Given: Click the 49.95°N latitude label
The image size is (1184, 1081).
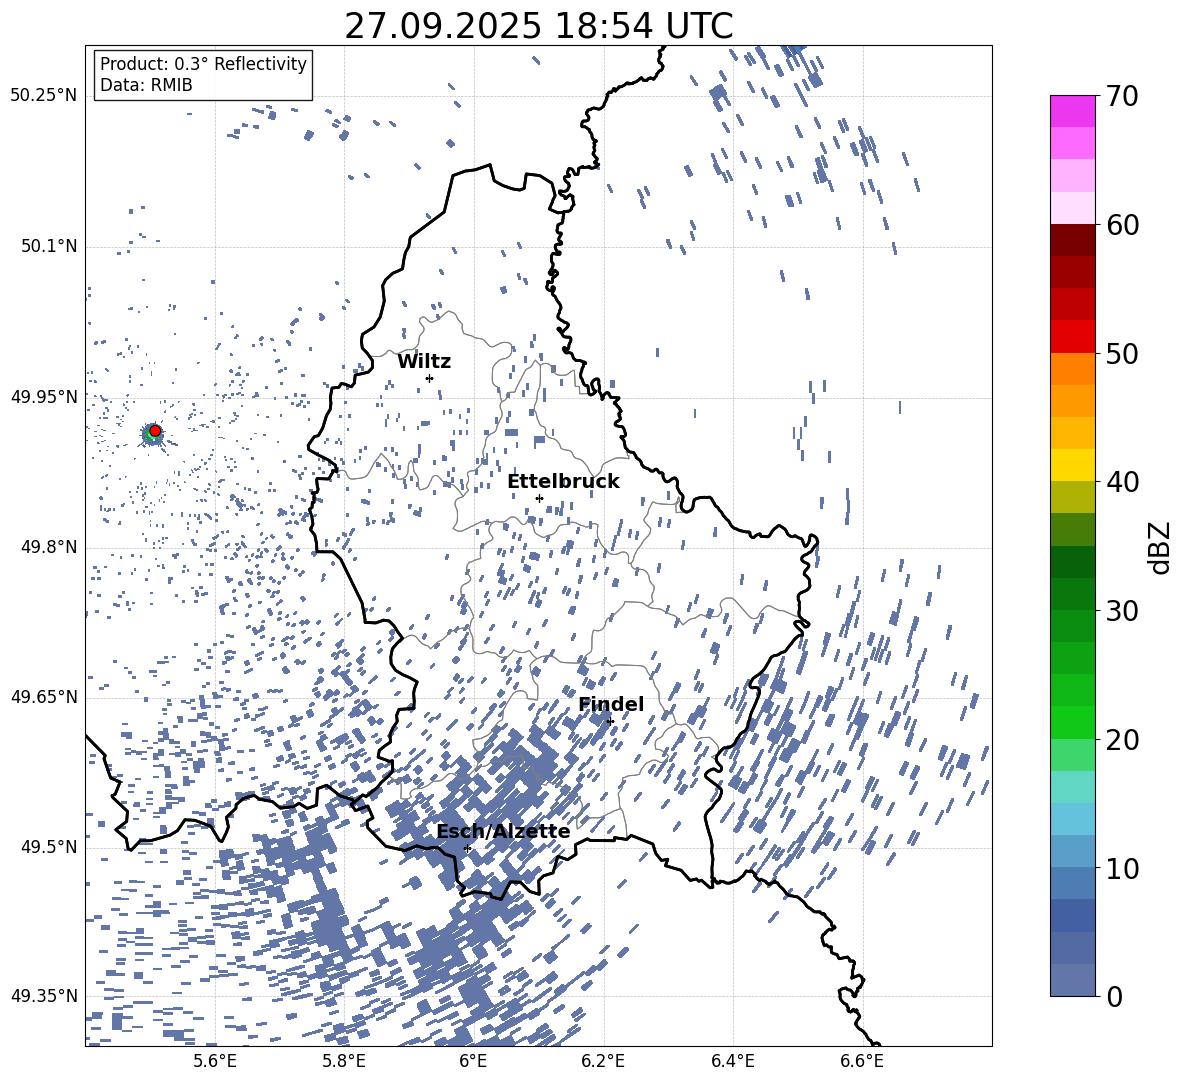Looking at the screenshot, I should click(x=44, y=396).
